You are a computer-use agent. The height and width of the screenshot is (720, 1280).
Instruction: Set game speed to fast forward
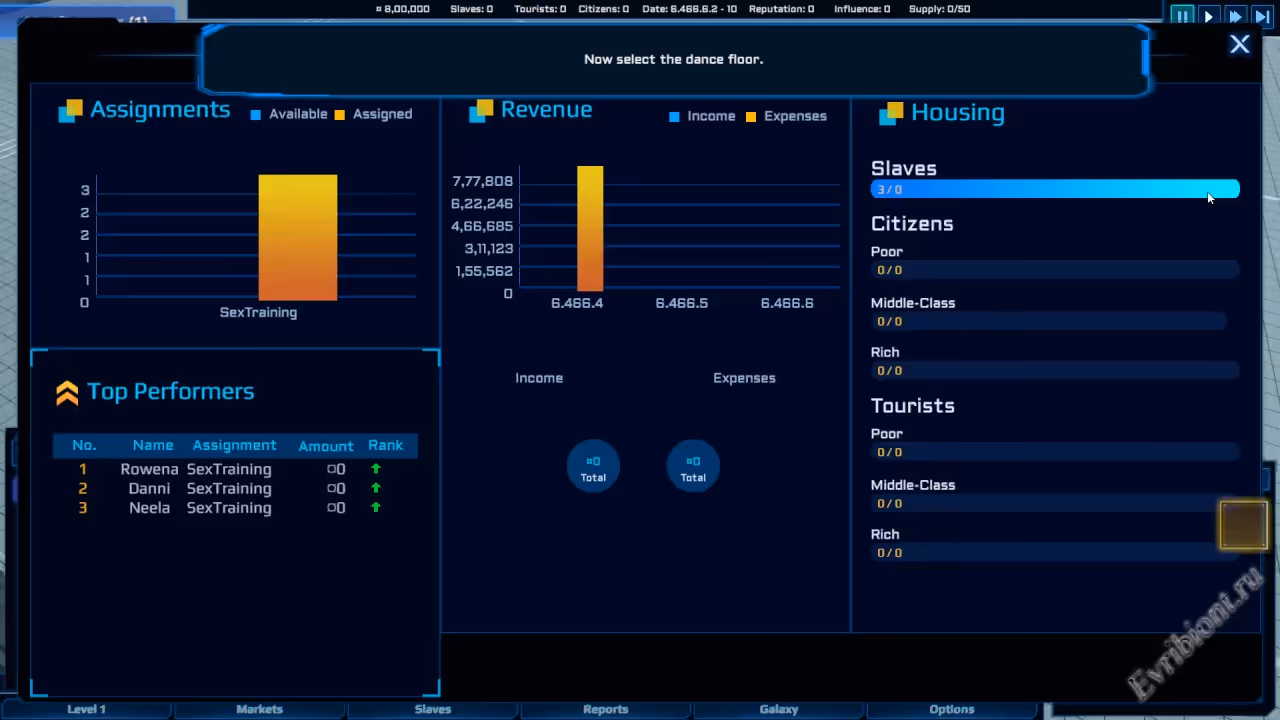pyautogui.click(x=1236, y=16)
